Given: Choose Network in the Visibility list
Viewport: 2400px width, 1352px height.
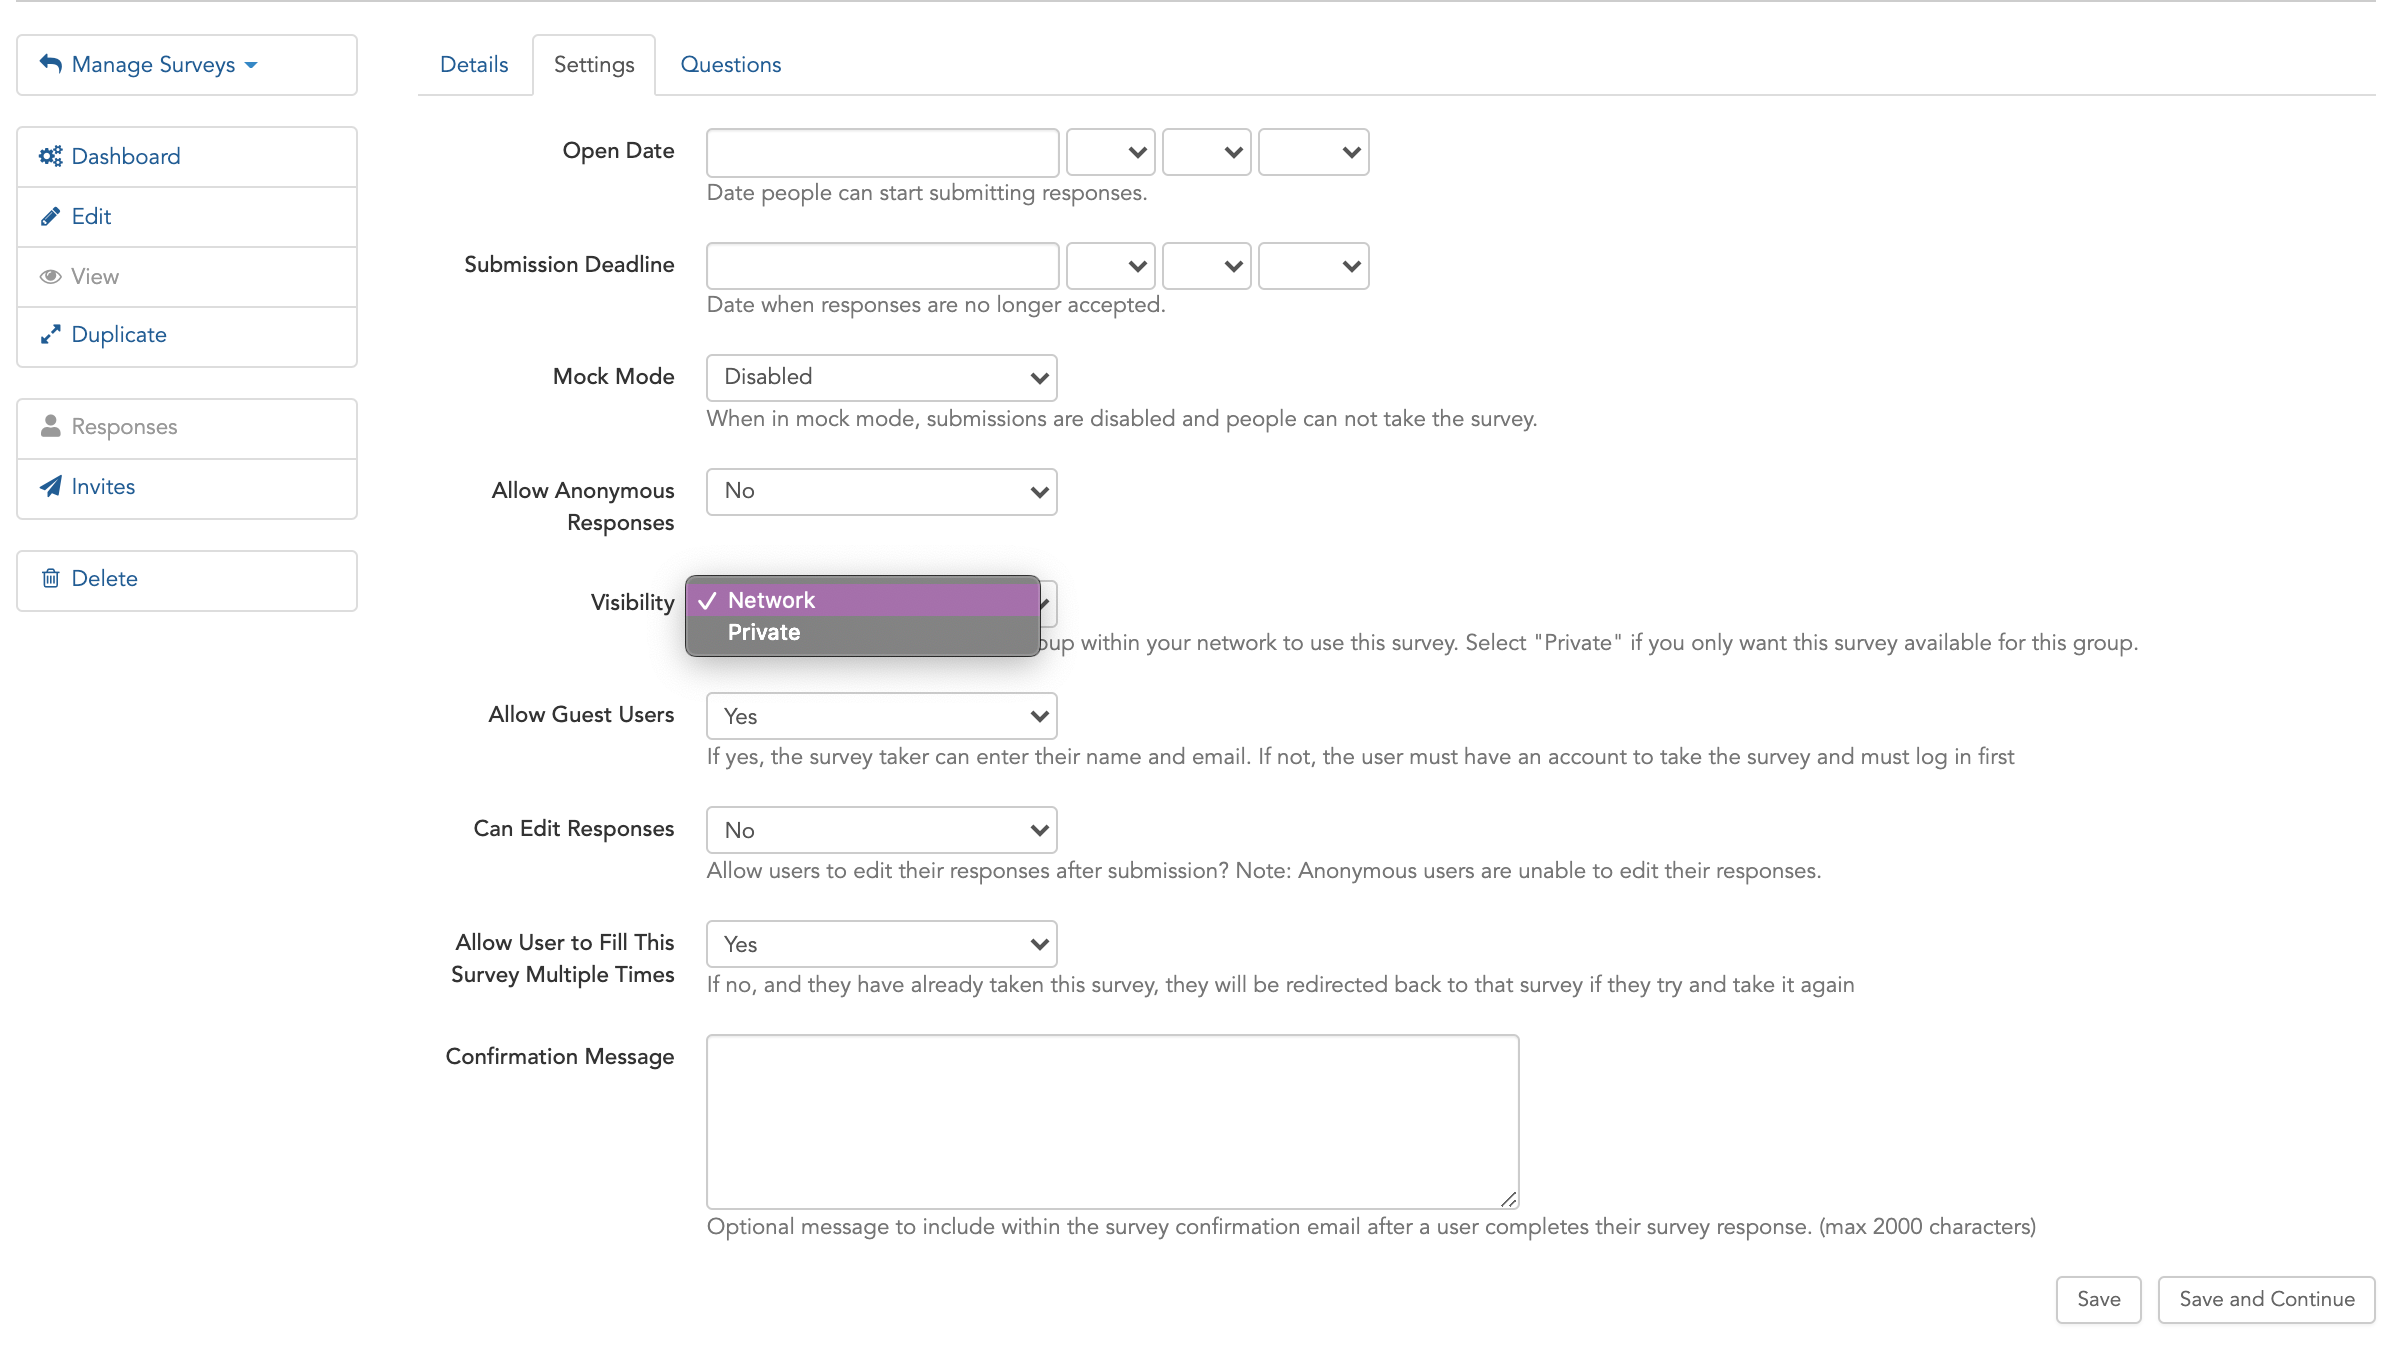Looking at the screenshot, I should (x=863, y=600).
